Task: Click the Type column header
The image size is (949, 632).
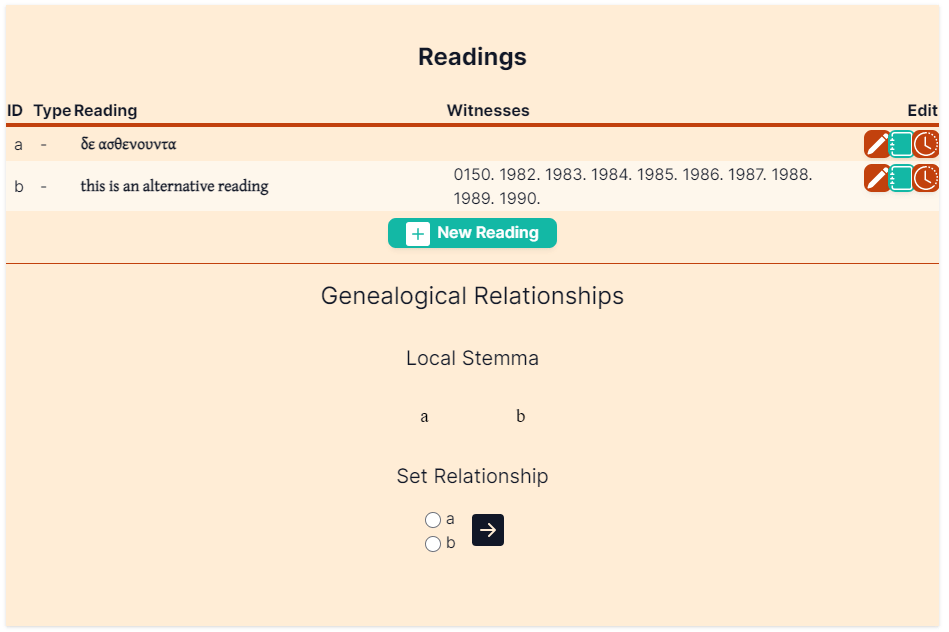Action: [x=53, y=111]
